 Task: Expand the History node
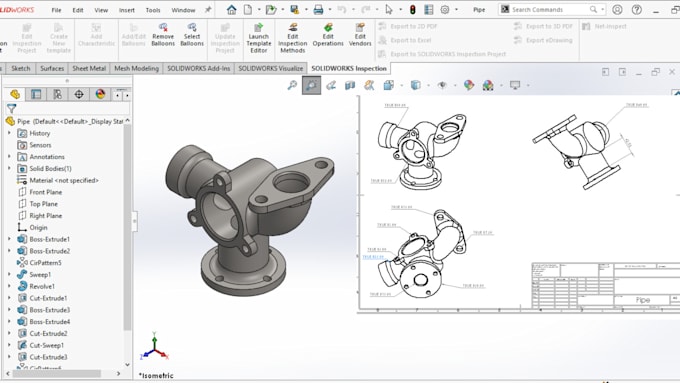(x=9, y=133)
